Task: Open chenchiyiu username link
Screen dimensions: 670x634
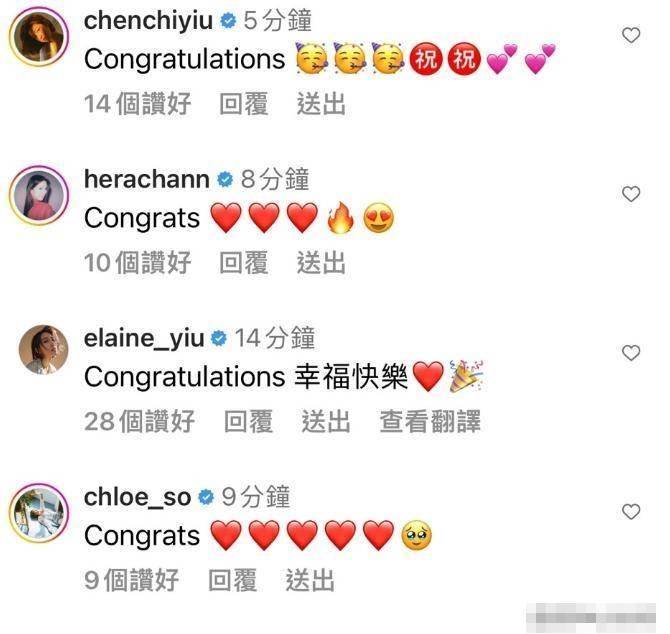Action: click(x=148, y=21)
